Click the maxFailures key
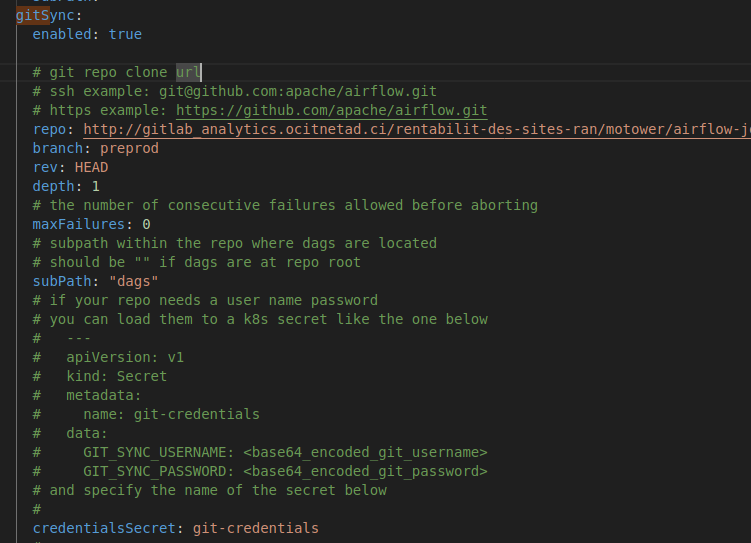The width and height of the screenshot is (751, 543). [x=79, y=224]
